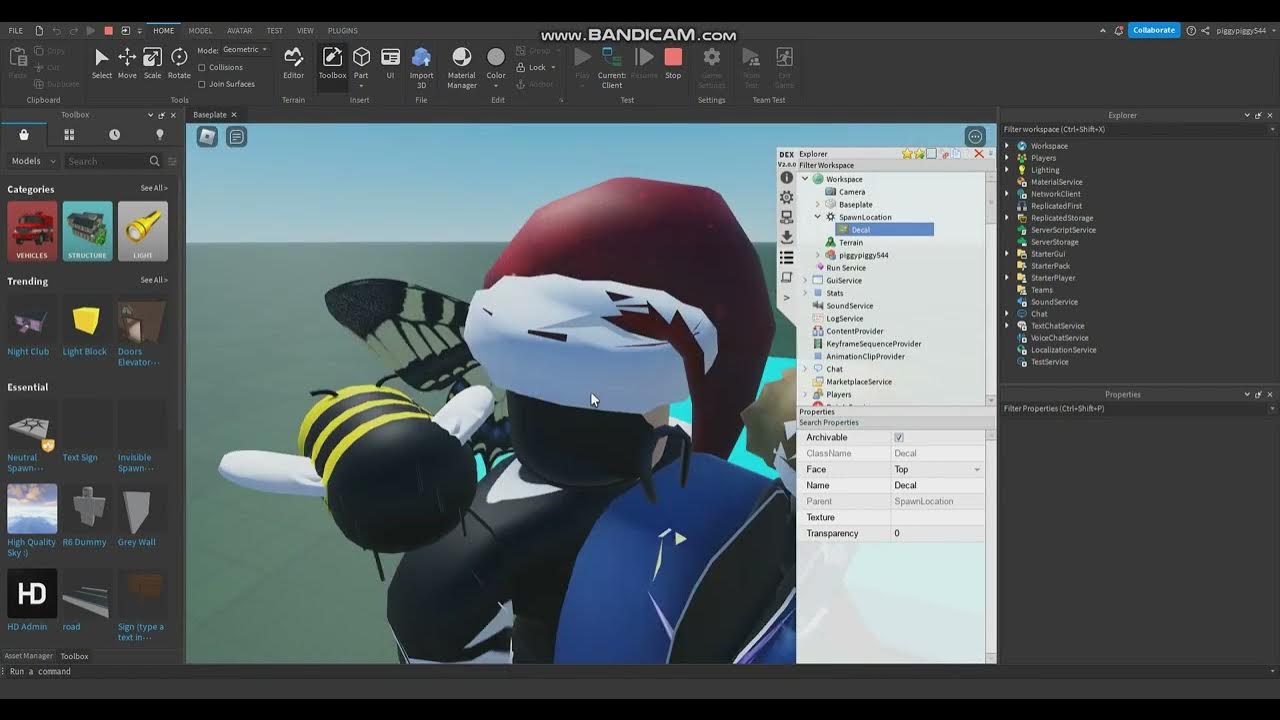Click the Roblox menu viewport icon

point(207,137)
